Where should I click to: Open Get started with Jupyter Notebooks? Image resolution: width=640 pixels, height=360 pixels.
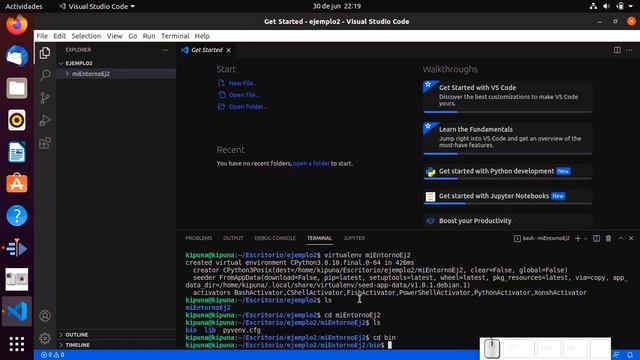click(x=507, y=196)
